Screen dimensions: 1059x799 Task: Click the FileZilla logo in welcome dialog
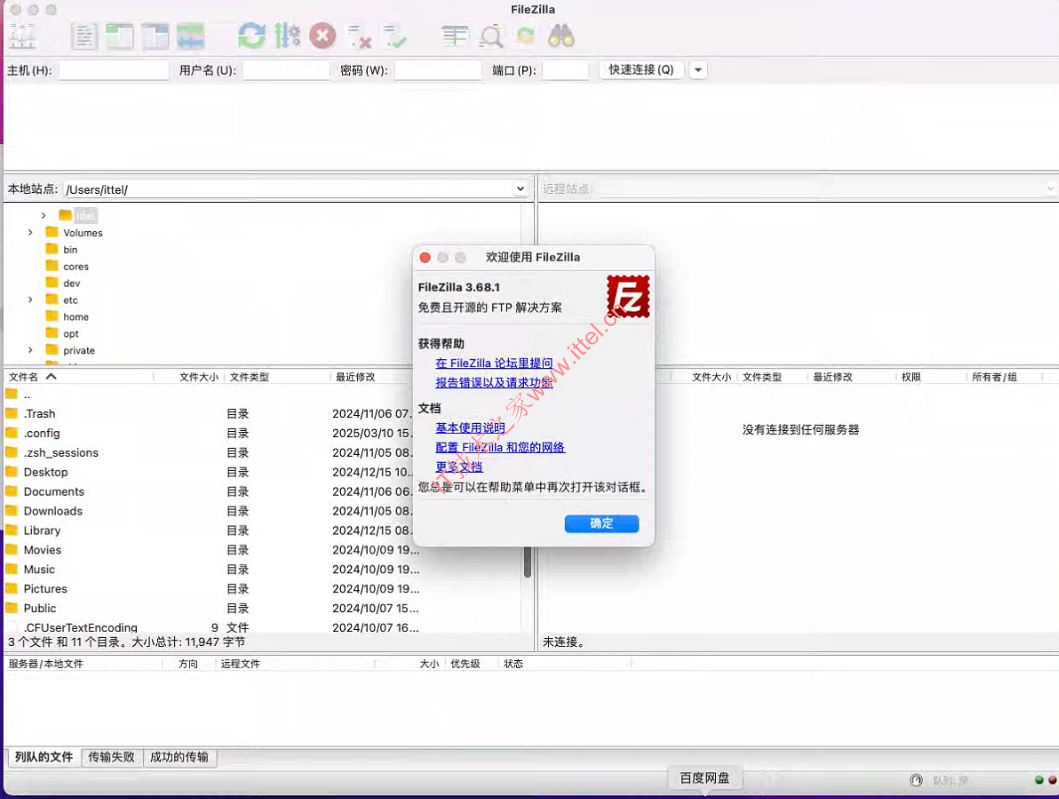[628, 297]
